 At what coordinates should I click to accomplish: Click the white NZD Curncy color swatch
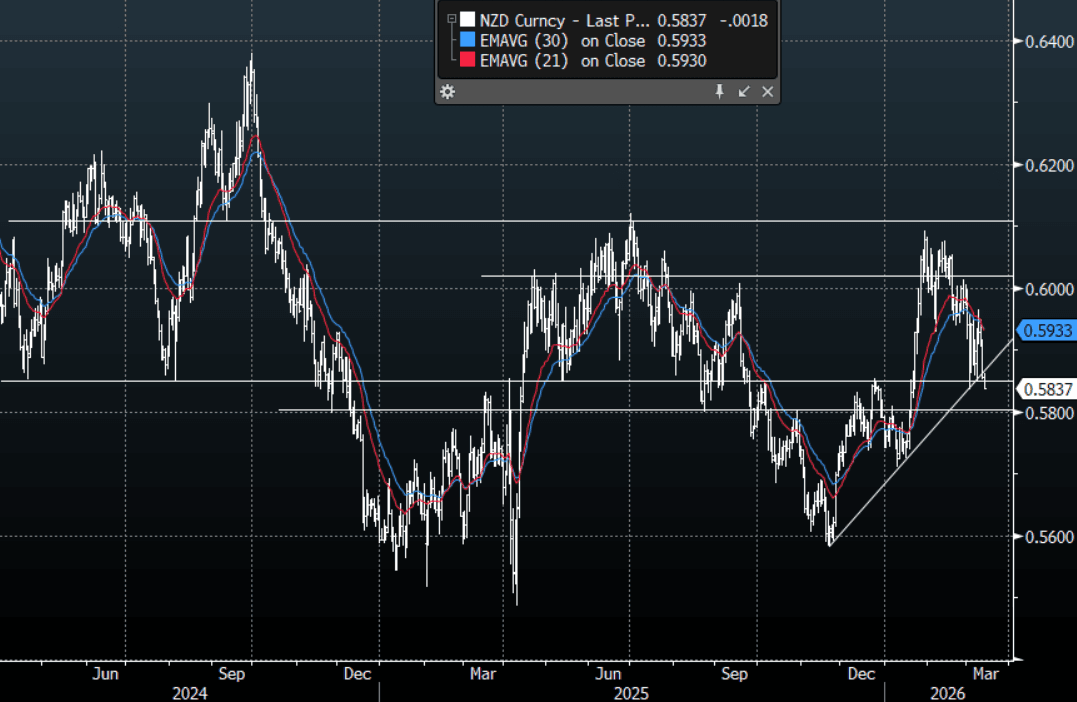[x=467, y=19]
